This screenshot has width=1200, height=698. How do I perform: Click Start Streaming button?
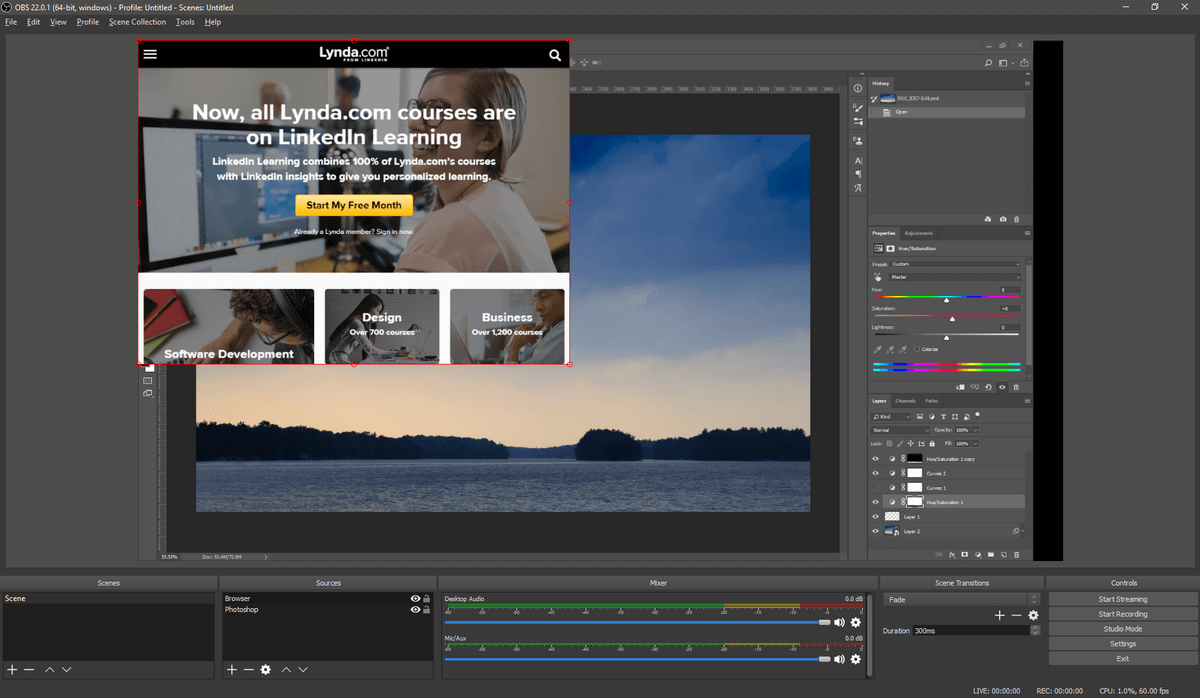pos(1123,599)
